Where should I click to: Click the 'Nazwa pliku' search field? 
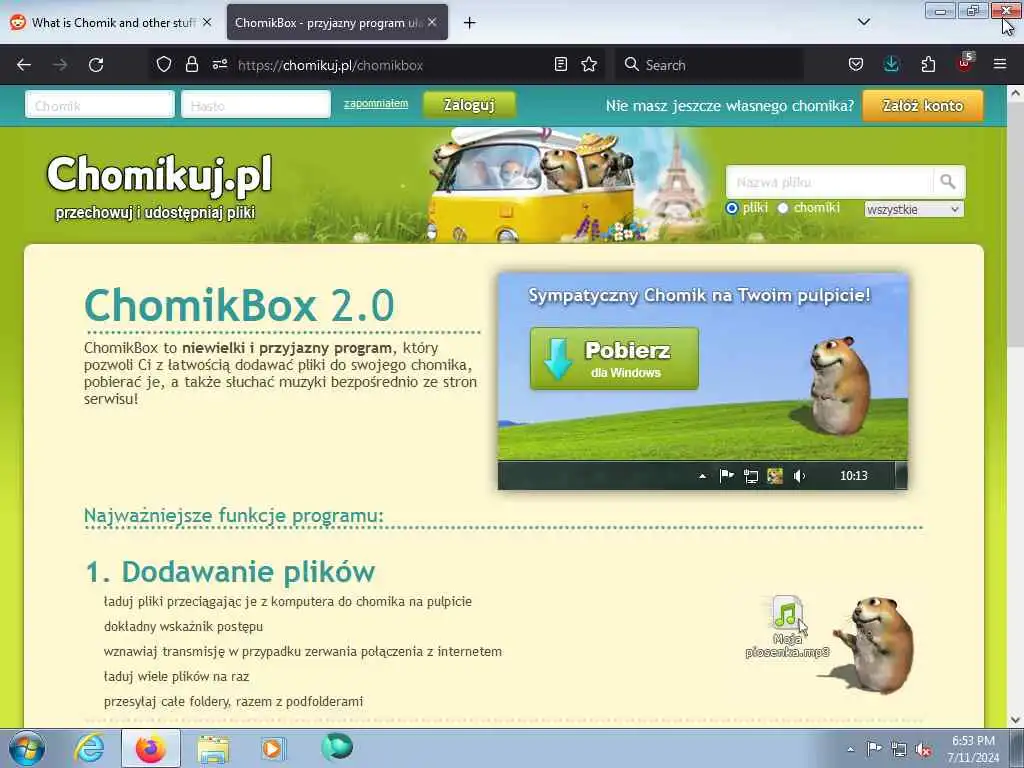pos(829,182)
